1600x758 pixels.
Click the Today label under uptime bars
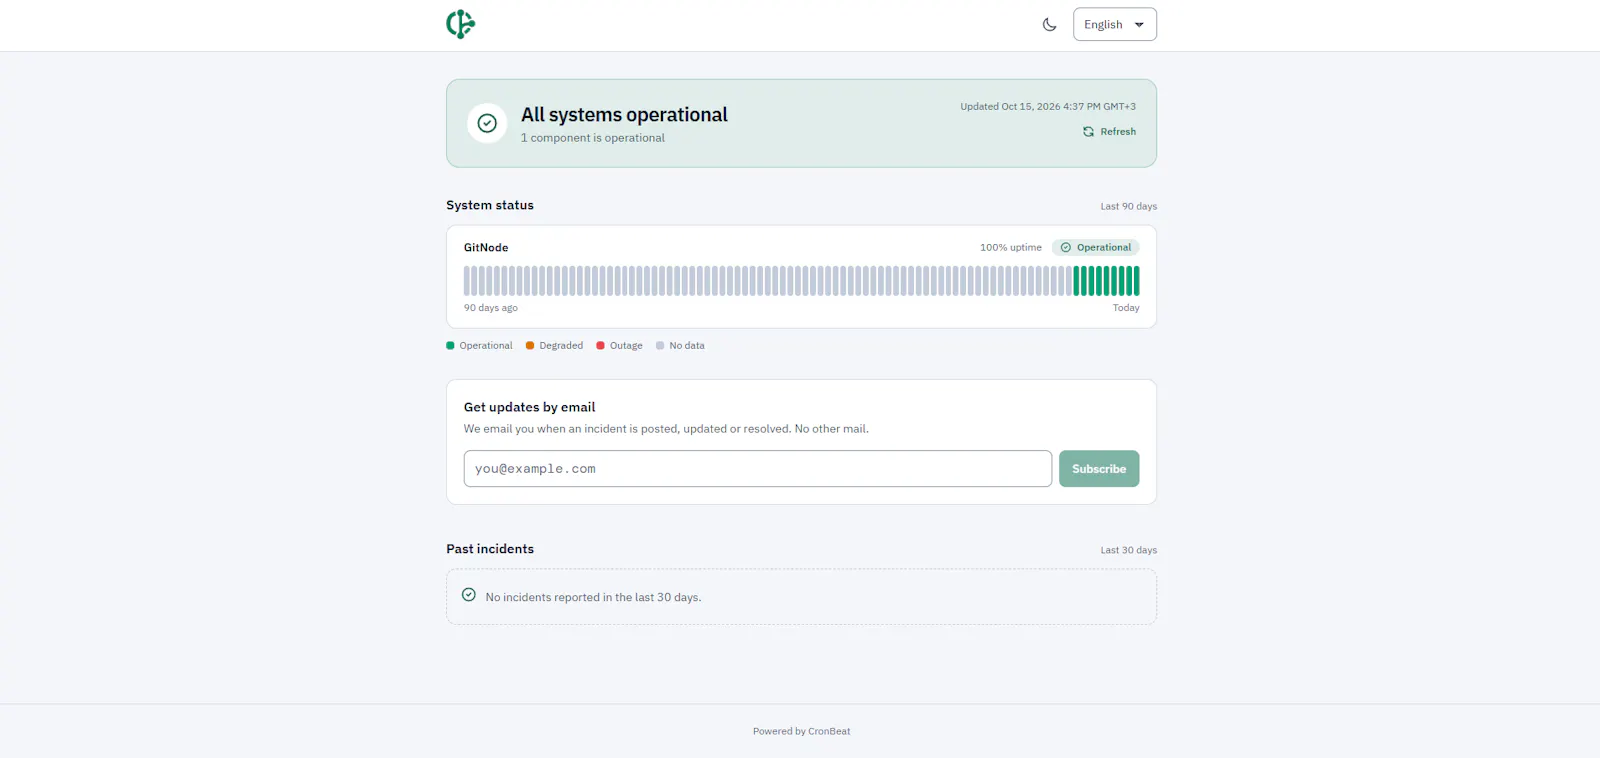click(1126, 308)
